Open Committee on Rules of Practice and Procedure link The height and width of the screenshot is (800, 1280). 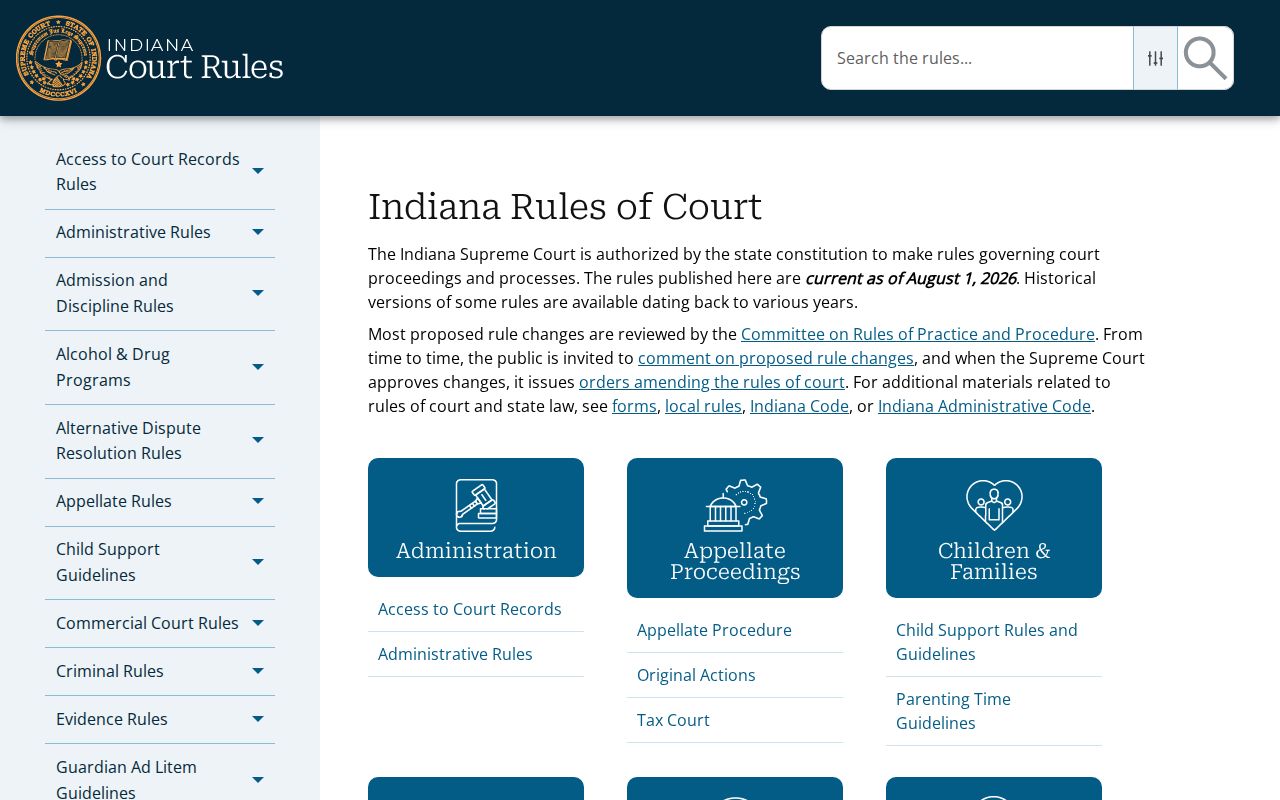[918, 334]
